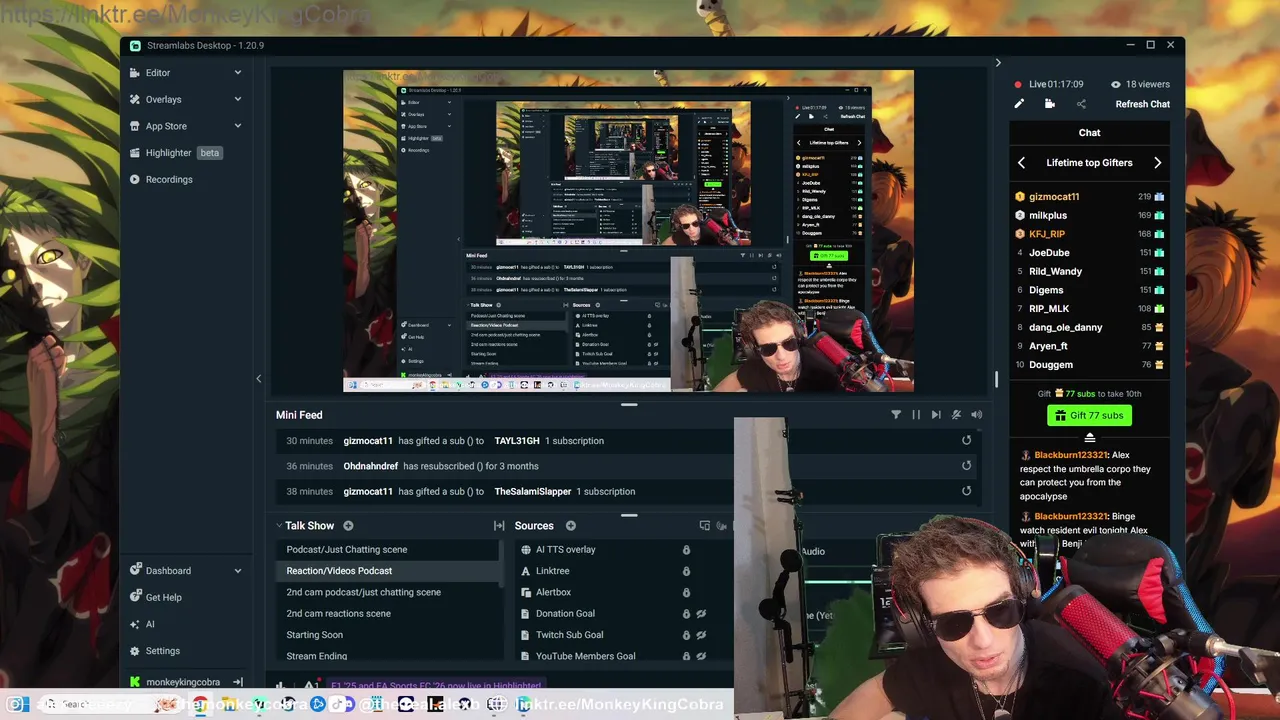Collapse the gifters leaderboard widget arrow
This screenshot has width=1280, height=720.
(x=1089, y=438)
